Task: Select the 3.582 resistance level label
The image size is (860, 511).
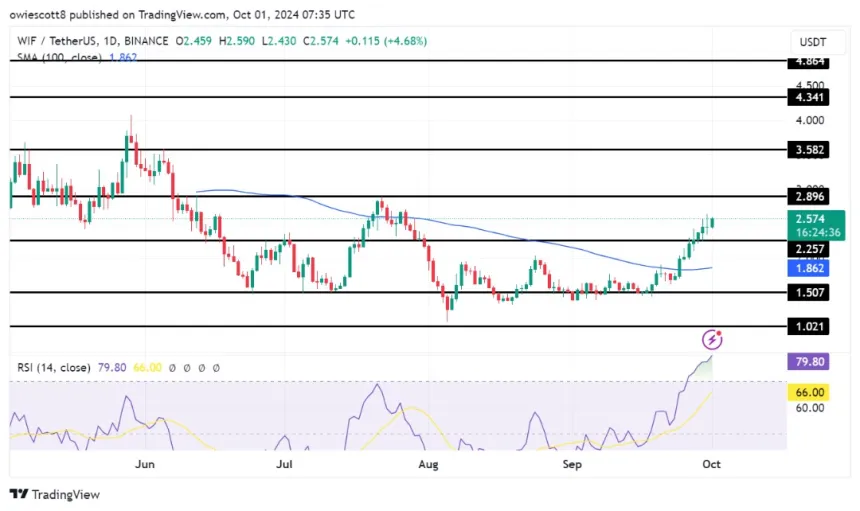Action: (811, 150)
